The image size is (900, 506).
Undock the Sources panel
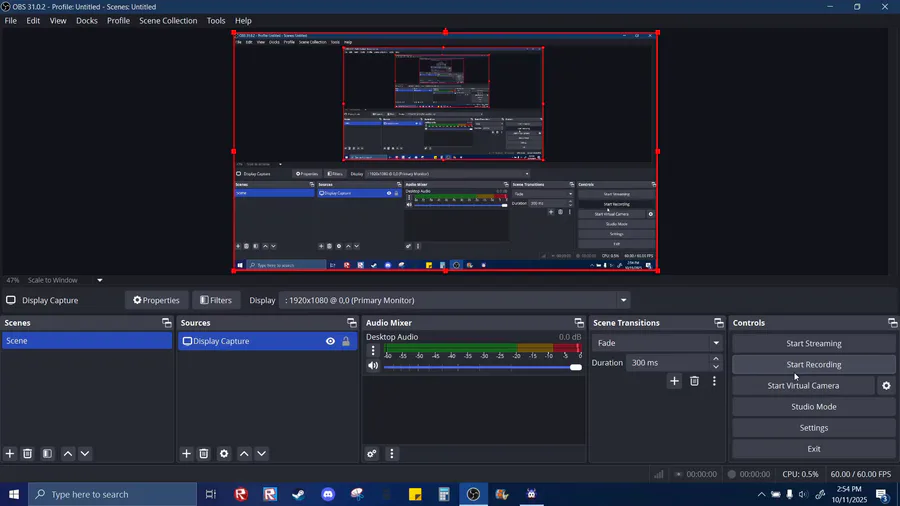click(x=352, y=322)
